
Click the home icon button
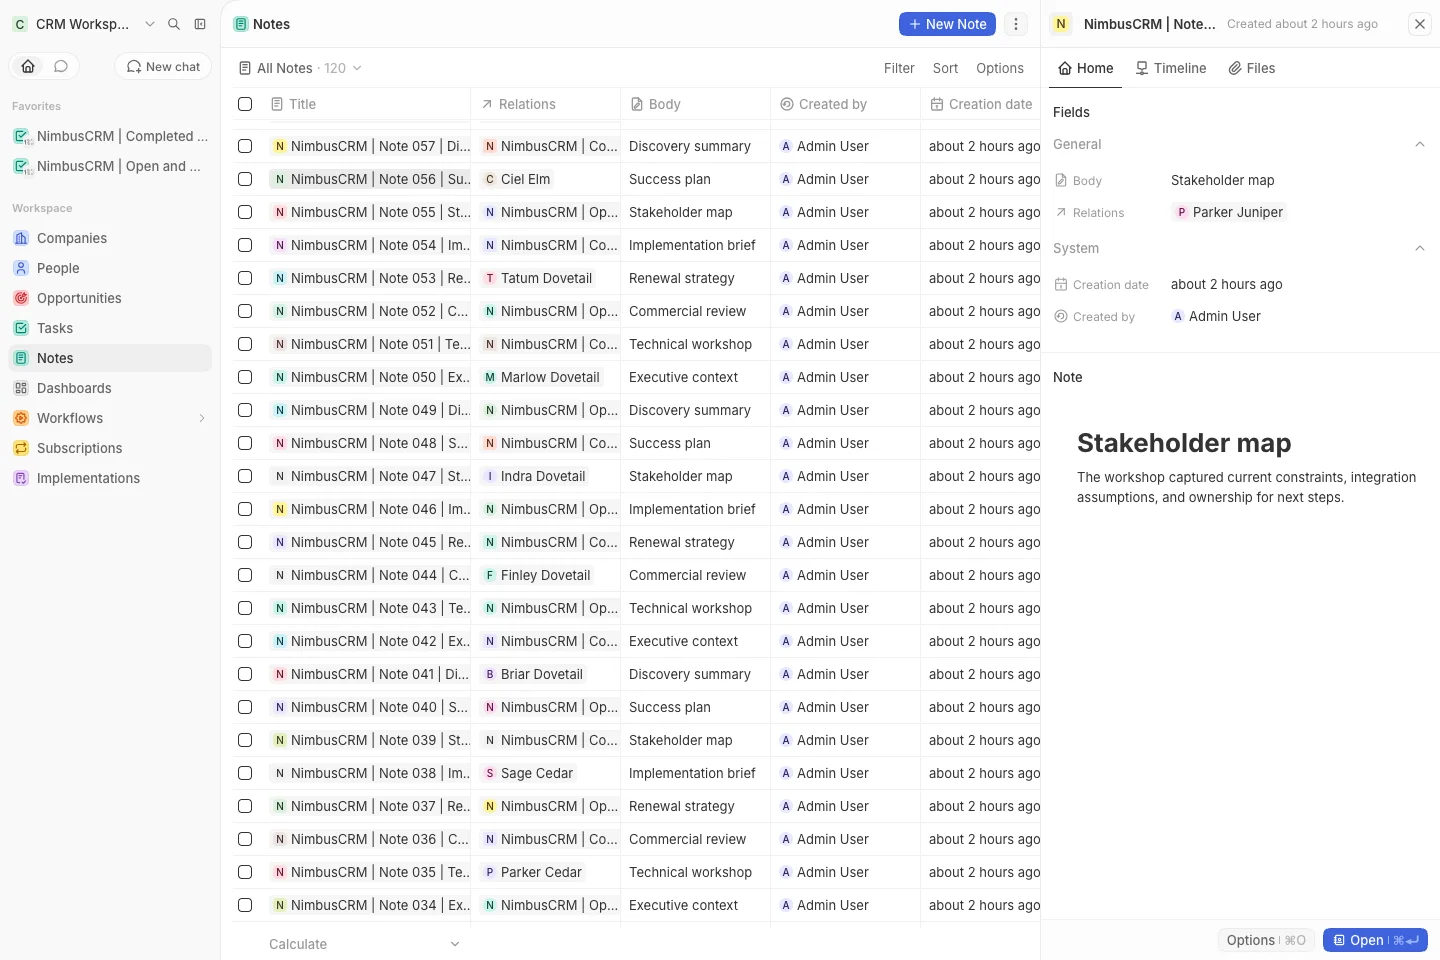(x=28, y=66)
